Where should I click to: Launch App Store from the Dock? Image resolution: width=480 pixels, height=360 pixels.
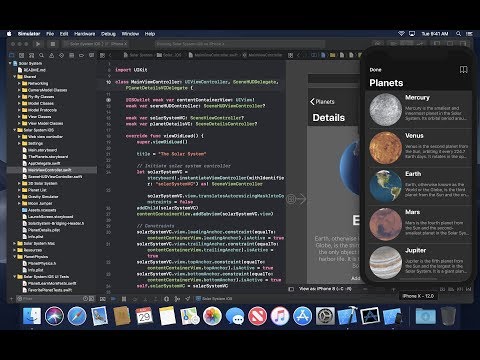point(302,316)
